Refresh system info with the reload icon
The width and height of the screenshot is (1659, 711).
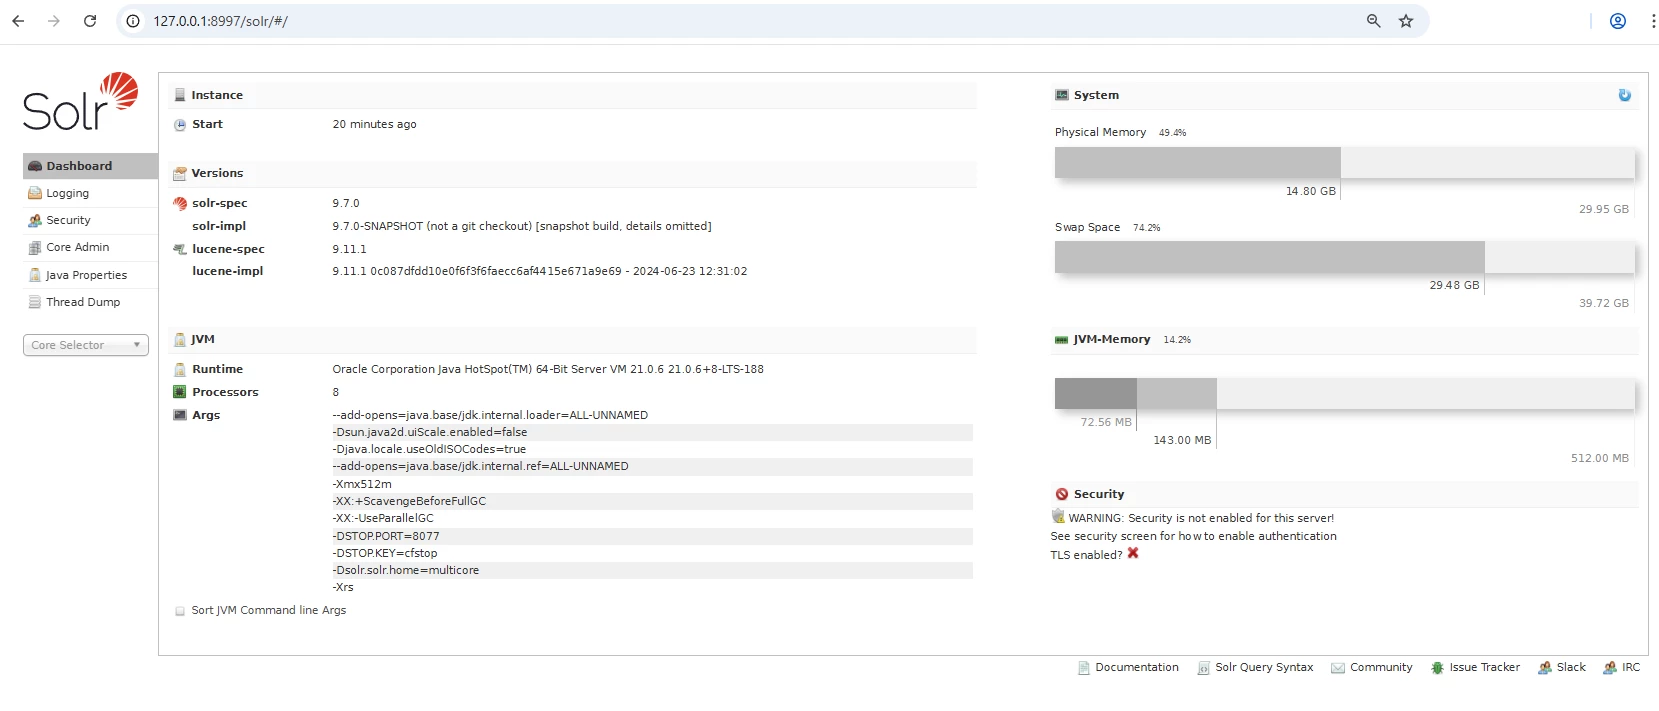[x=1624, y=95]
